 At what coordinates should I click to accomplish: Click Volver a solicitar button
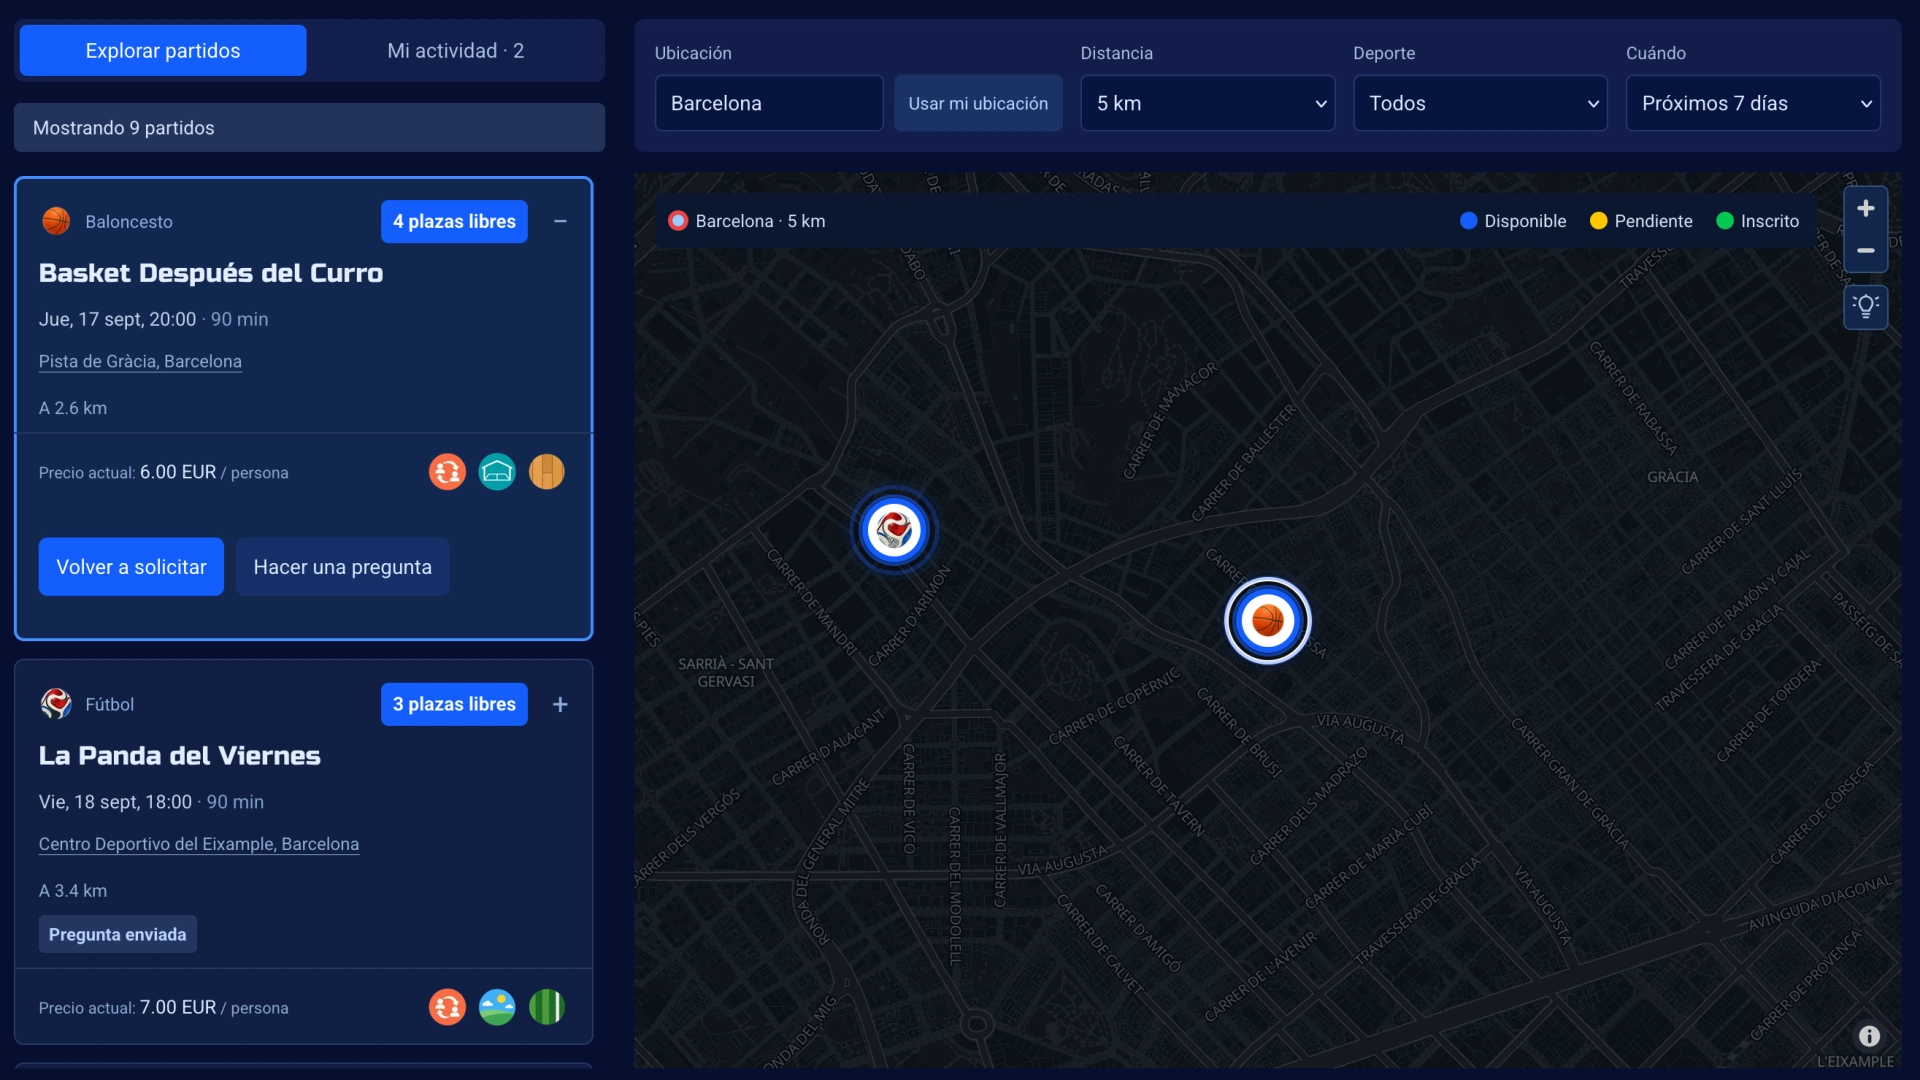pos(131,567)
